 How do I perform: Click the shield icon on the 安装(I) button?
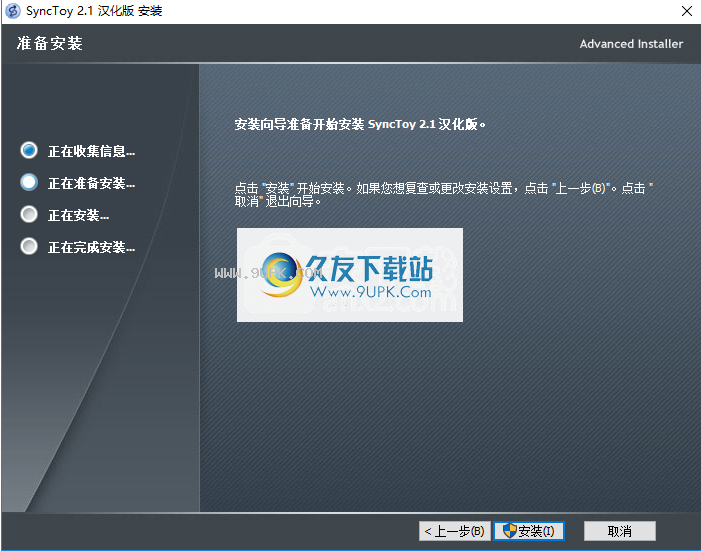pos(509,531)
